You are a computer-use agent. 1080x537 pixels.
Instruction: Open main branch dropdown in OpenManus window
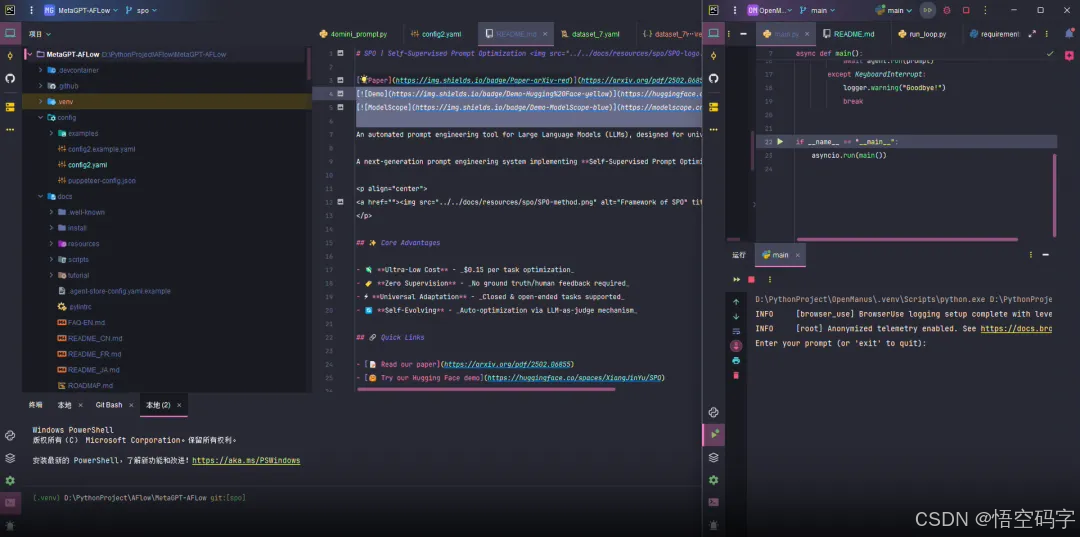[818, 10]
